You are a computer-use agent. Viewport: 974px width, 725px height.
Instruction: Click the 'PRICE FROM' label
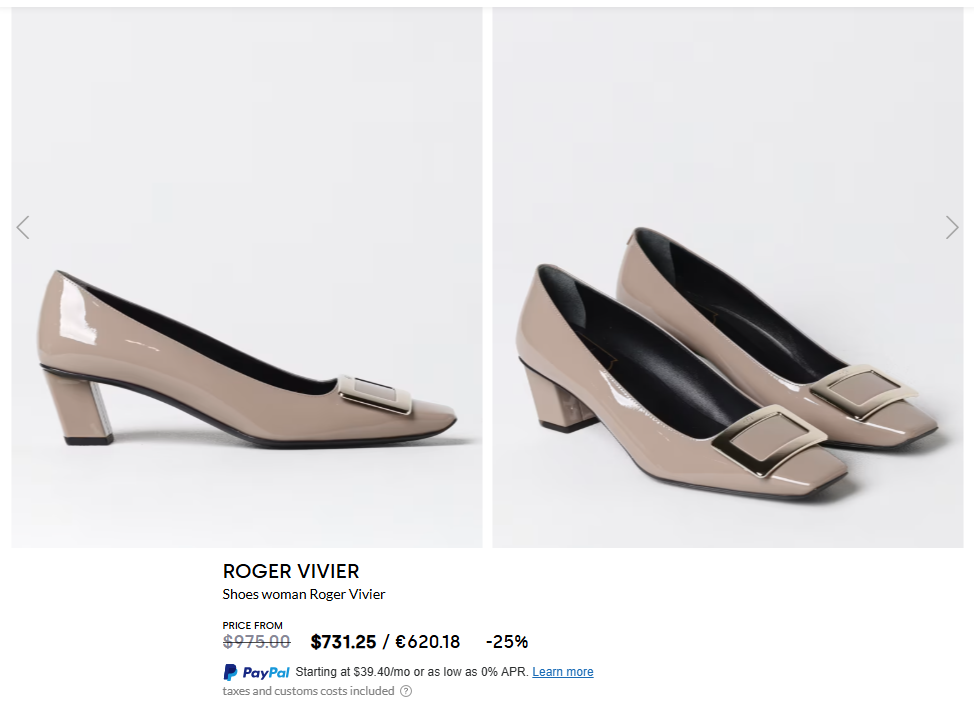tap(253, 626)
